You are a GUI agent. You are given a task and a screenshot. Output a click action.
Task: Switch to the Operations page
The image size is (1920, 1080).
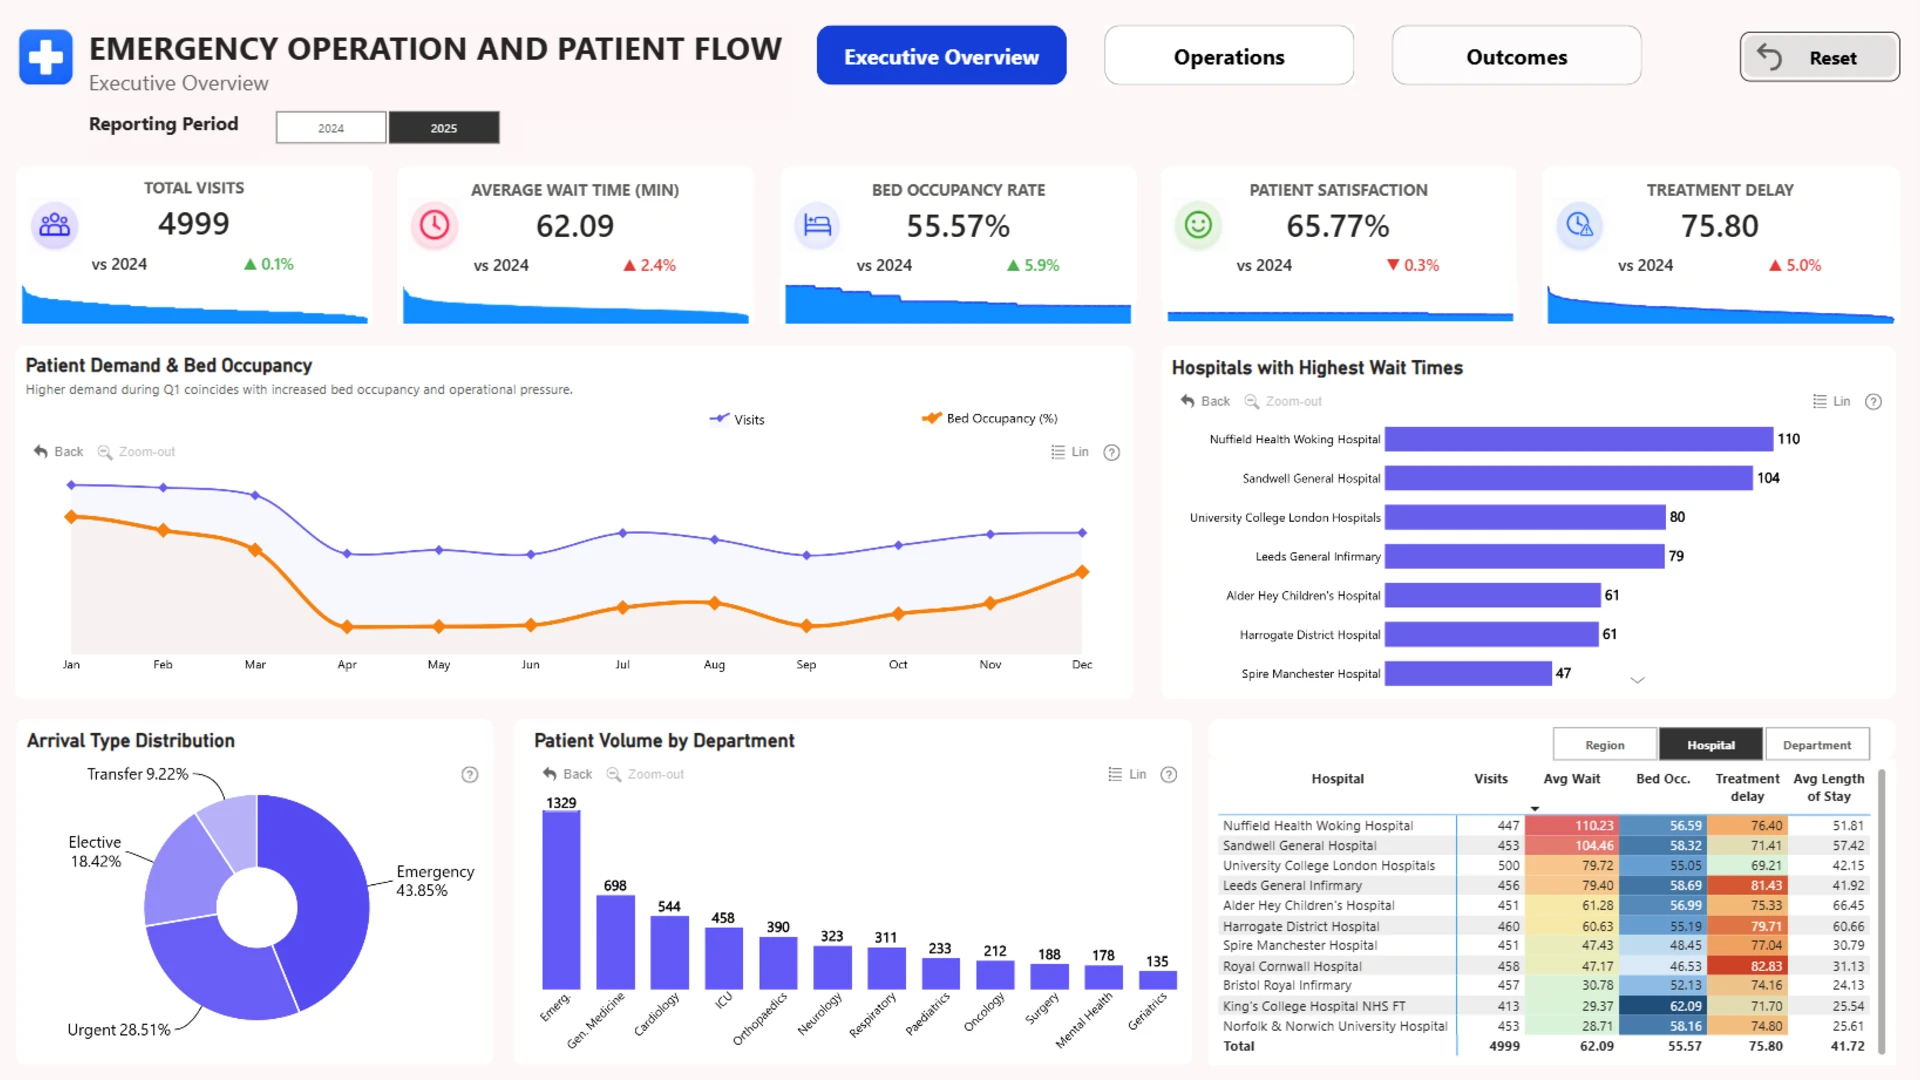pos(1229,57)
